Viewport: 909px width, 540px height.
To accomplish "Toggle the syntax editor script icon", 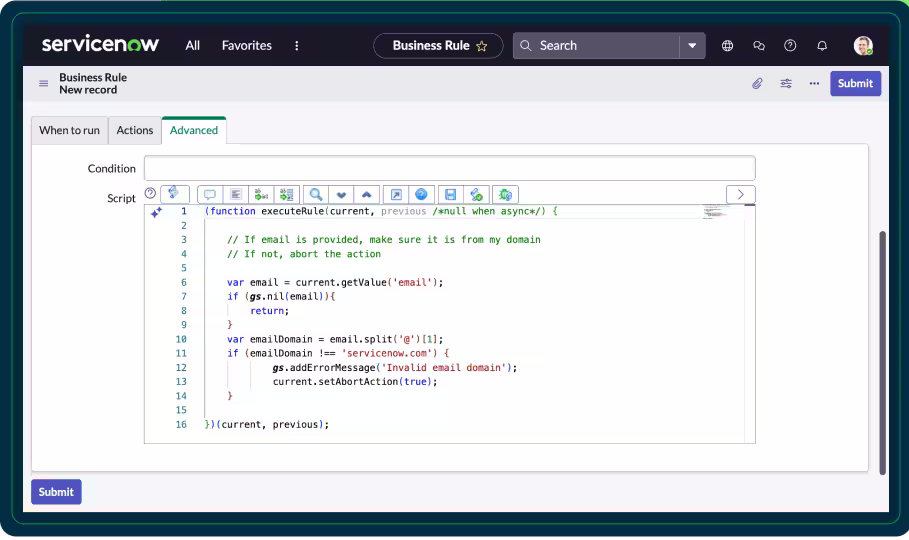I will click(x=174, y=194).
